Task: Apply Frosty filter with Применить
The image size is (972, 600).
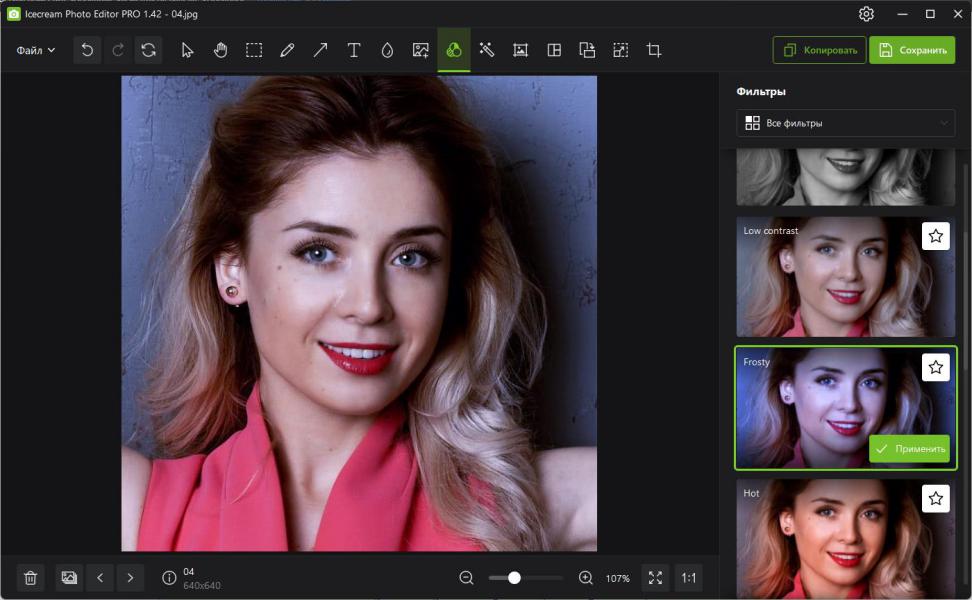Action: [x=909, y=449]
